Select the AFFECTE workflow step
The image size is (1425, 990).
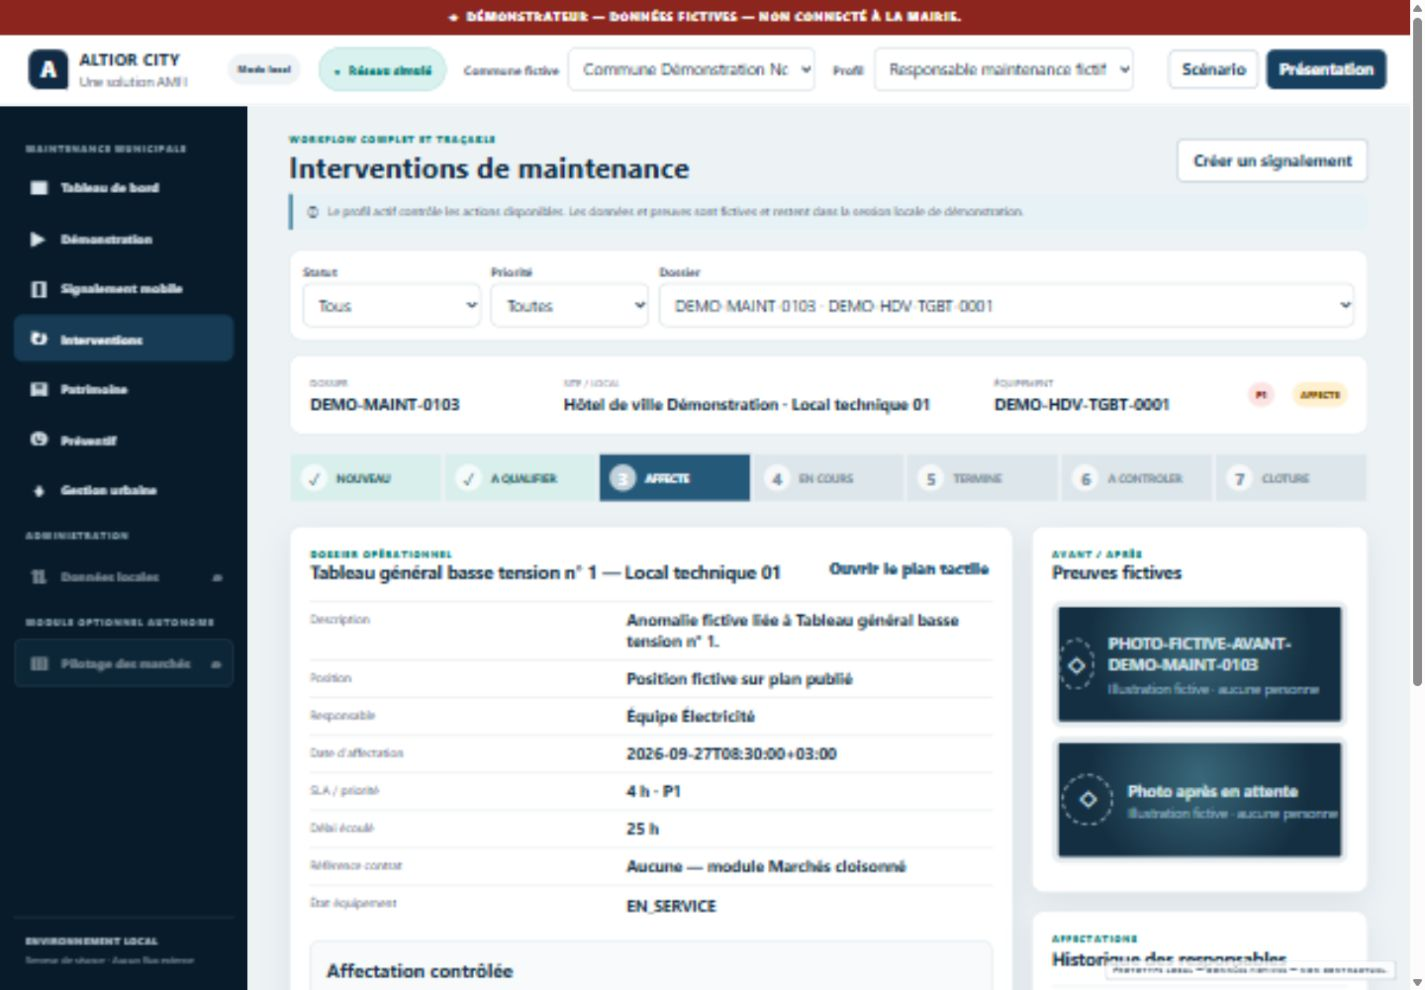pyautogui.click(x=675, y=478)
